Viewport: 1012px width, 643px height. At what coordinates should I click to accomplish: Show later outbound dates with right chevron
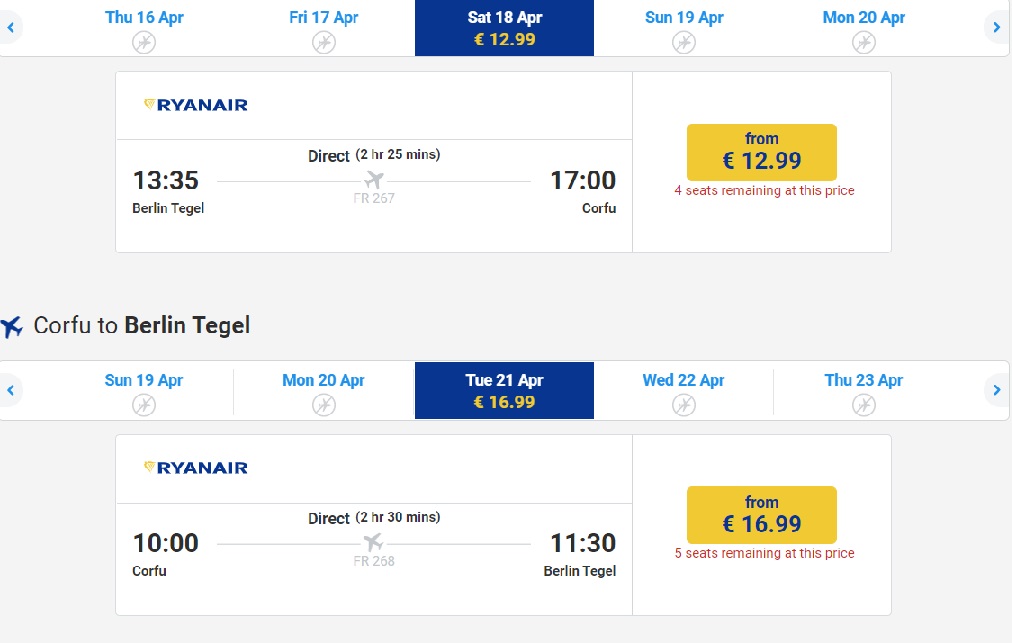coord(997,27)
